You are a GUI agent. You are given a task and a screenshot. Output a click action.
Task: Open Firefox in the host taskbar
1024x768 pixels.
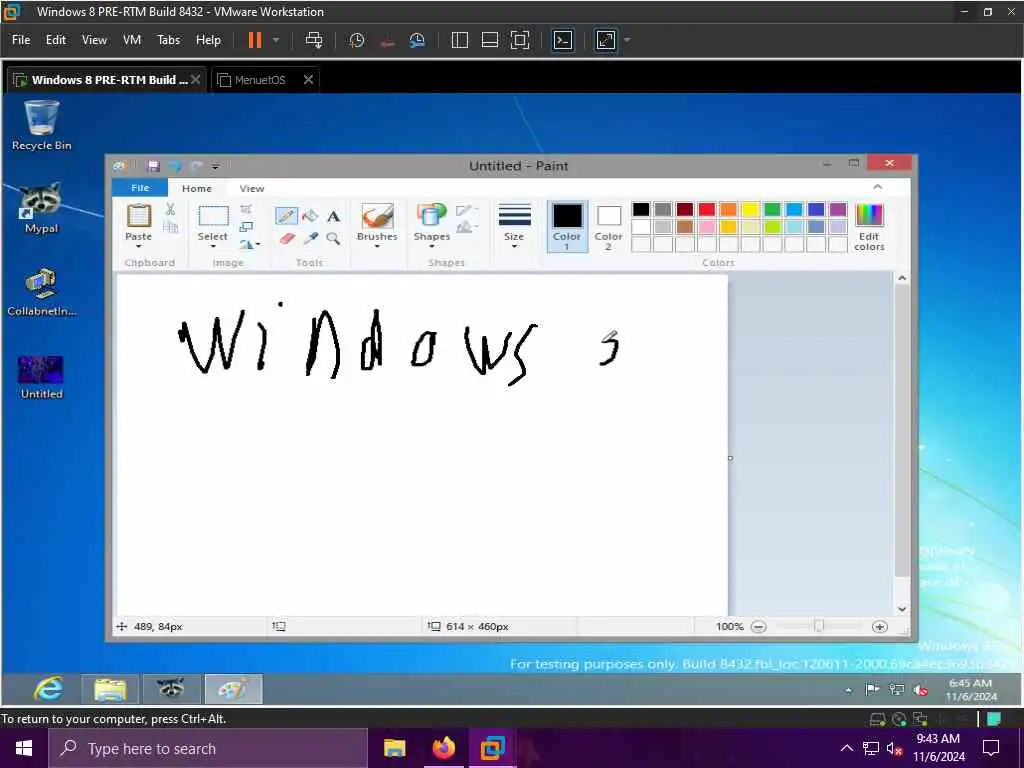pos(443,748)
